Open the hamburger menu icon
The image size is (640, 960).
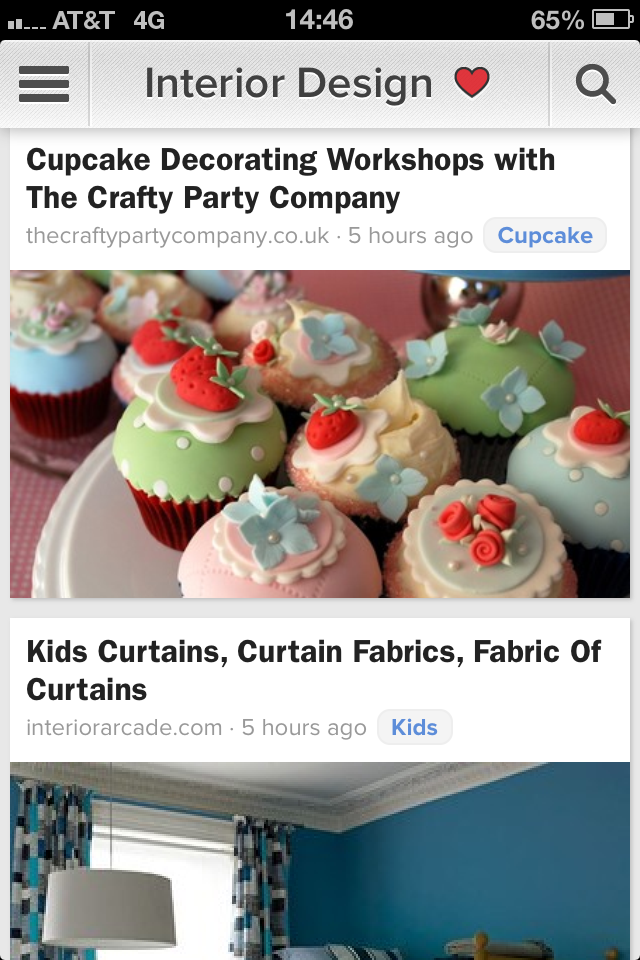44,84
